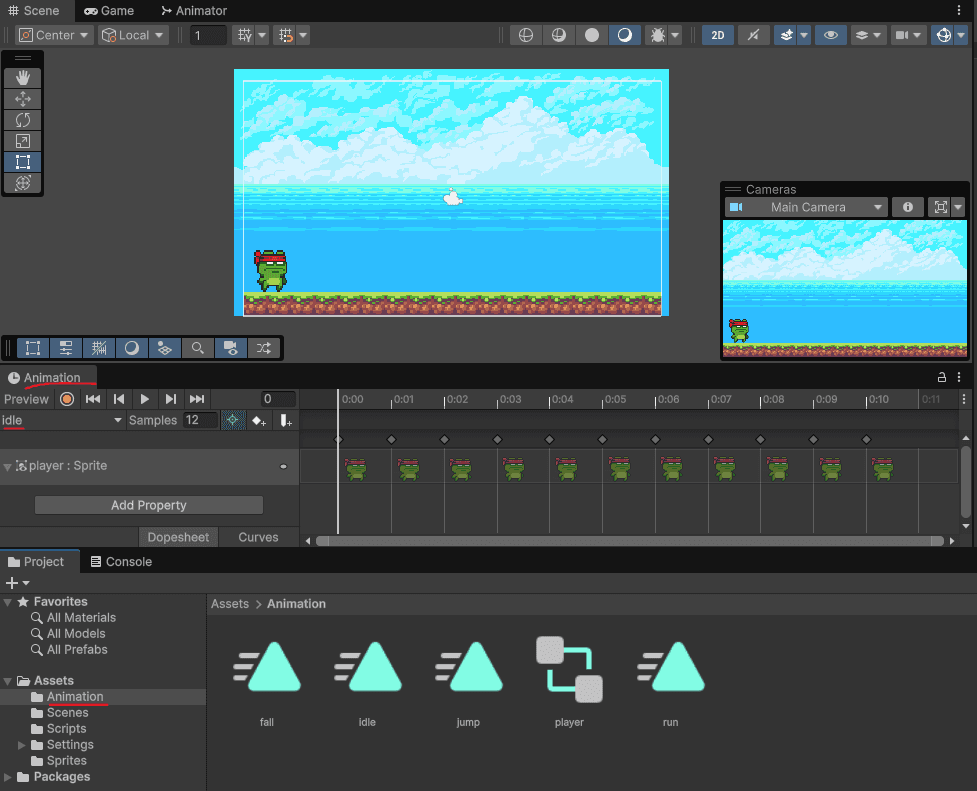Select the Move tool
Image resolution: width=977 pixels, height=791 pixels.
(x=23, y=99)
